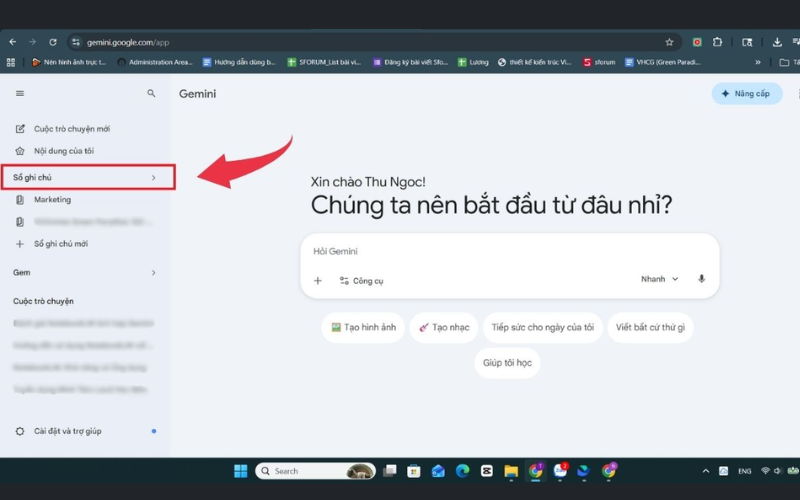This screenshot has height=500, width=800.
Task: Open the 'Administration Area...' bookmark
Action: coord(155,62)
